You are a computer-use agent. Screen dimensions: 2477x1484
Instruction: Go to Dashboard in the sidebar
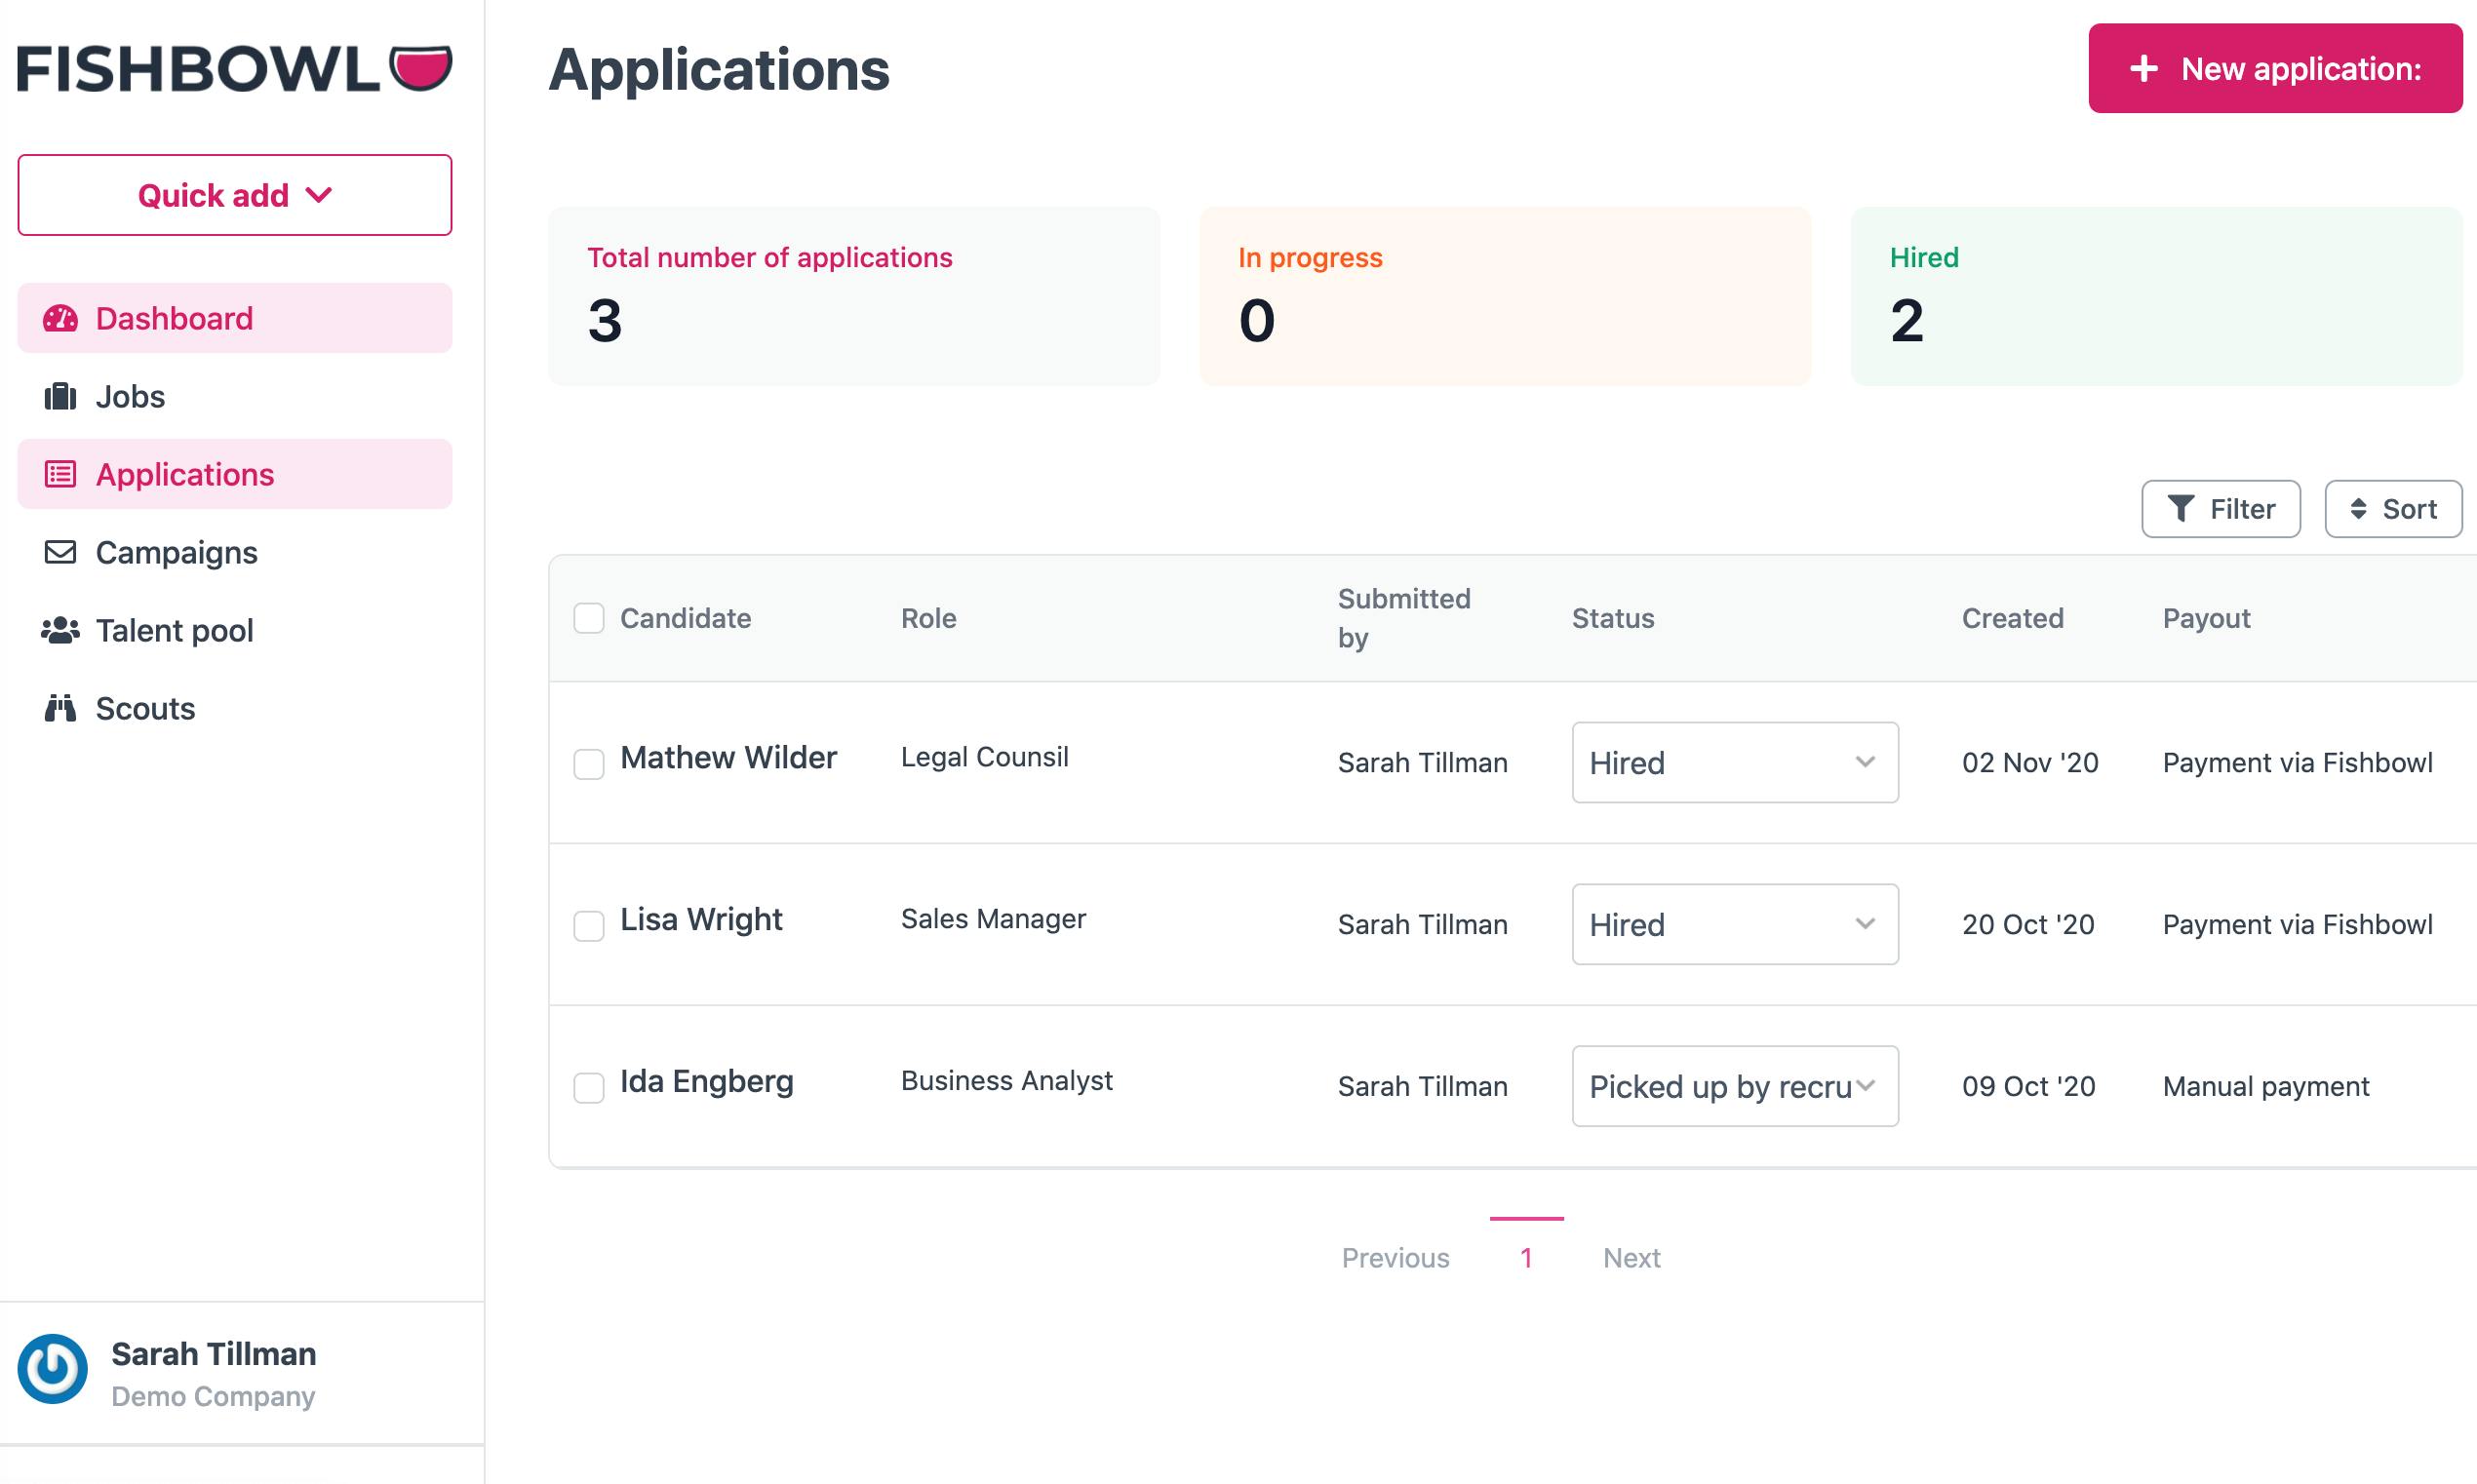point(235,318)
